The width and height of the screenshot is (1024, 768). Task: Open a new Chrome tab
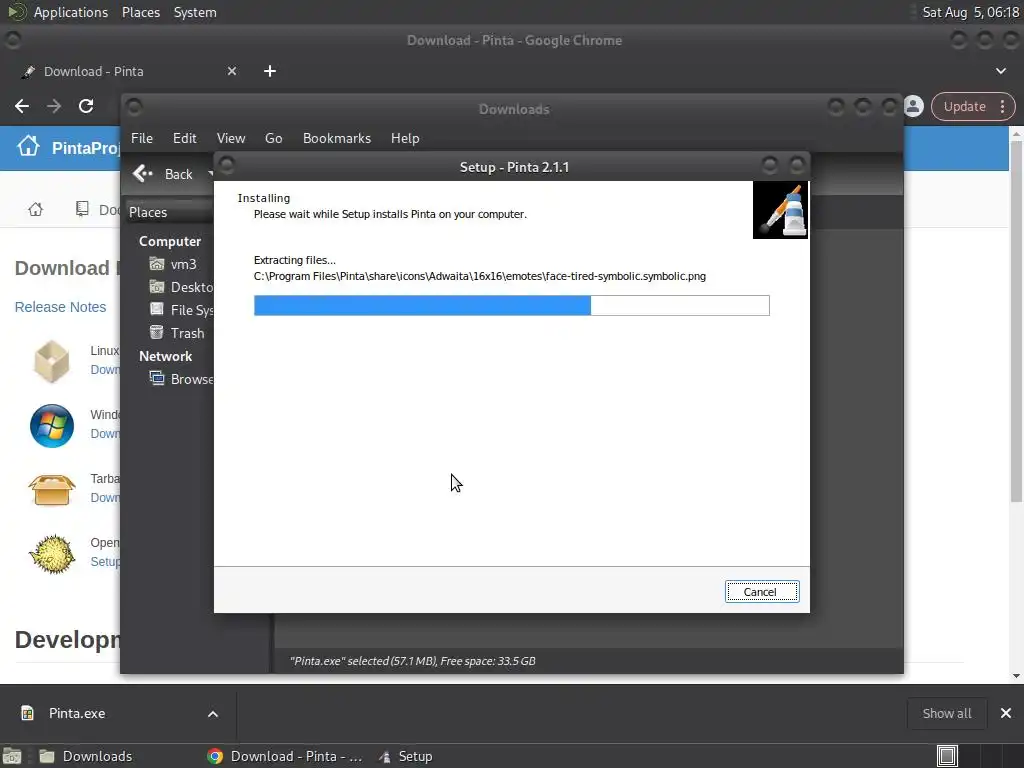[270, 71]
